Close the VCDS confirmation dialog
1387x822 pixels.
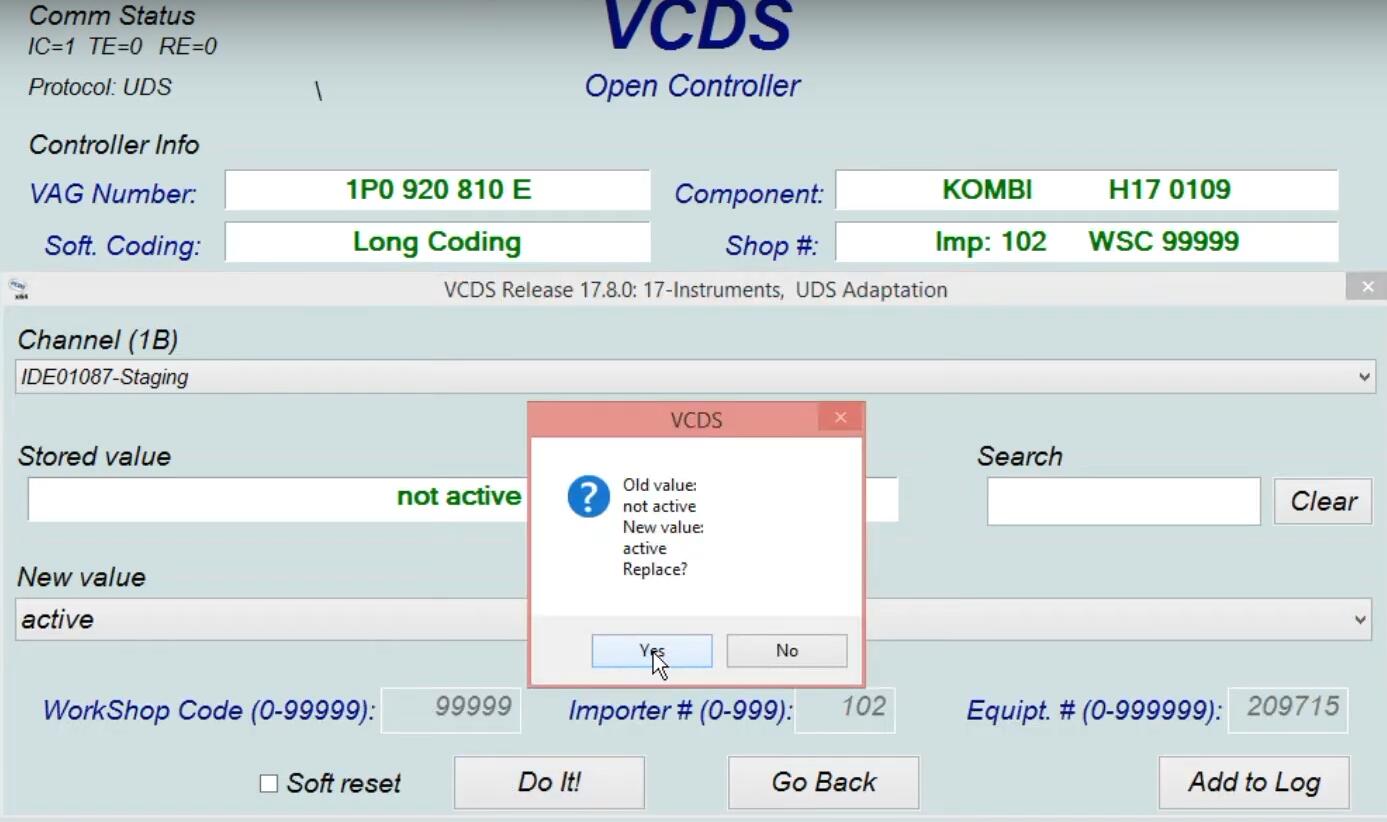click(x=840, y=418)
